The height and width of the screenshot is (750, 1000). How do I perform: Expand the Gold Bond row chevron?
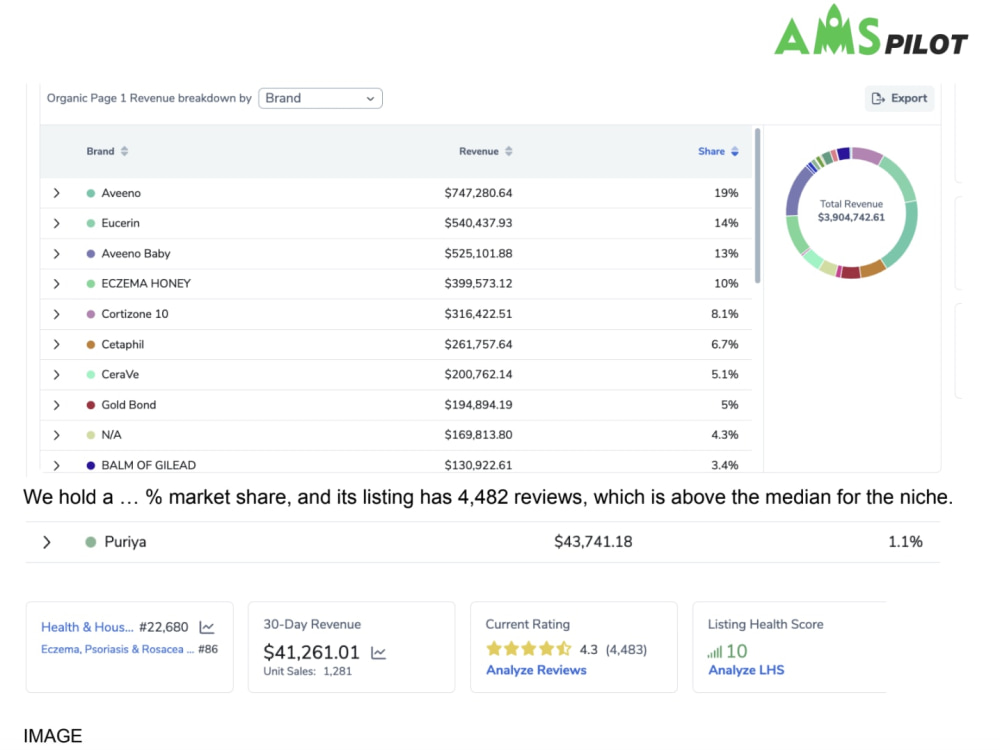click(x=56, y=405)
